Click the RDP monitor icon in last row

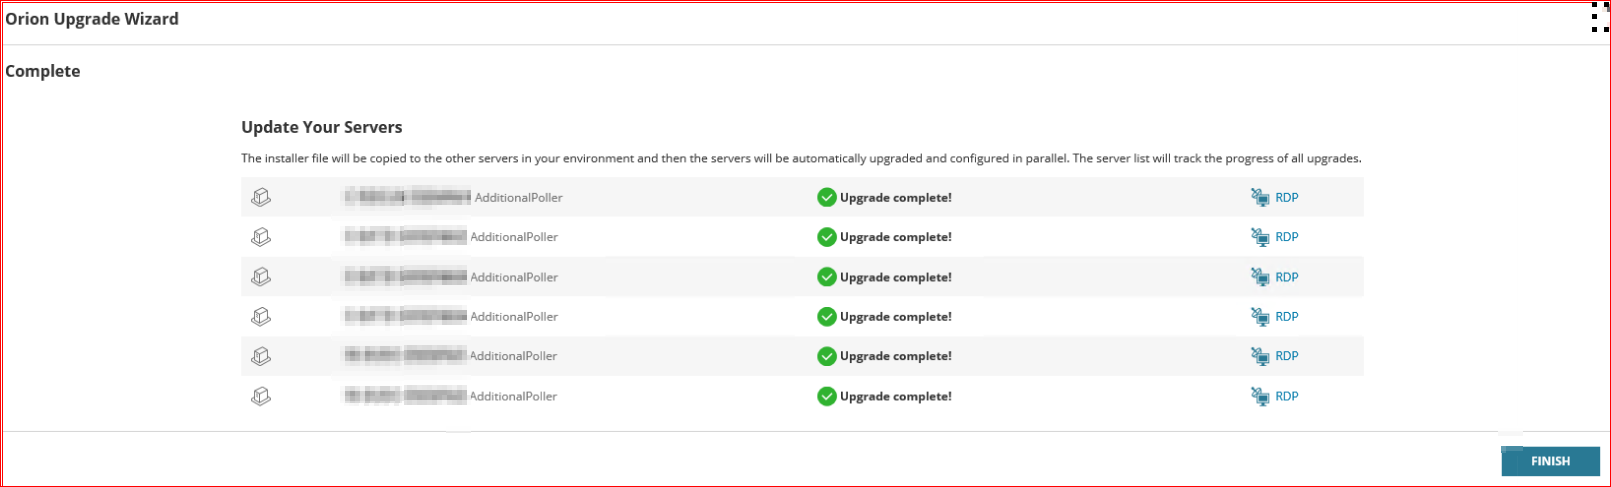click(x=1260, y=396)
